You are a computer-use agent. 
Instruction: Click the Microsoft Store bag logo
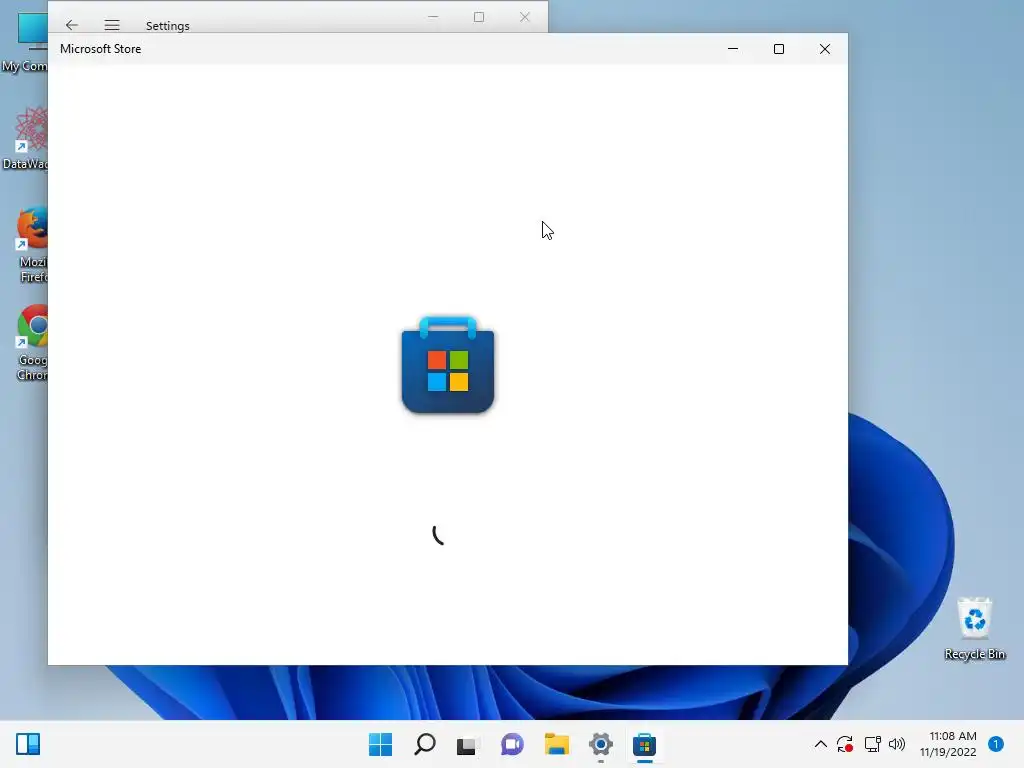click(x=447, y=364)
